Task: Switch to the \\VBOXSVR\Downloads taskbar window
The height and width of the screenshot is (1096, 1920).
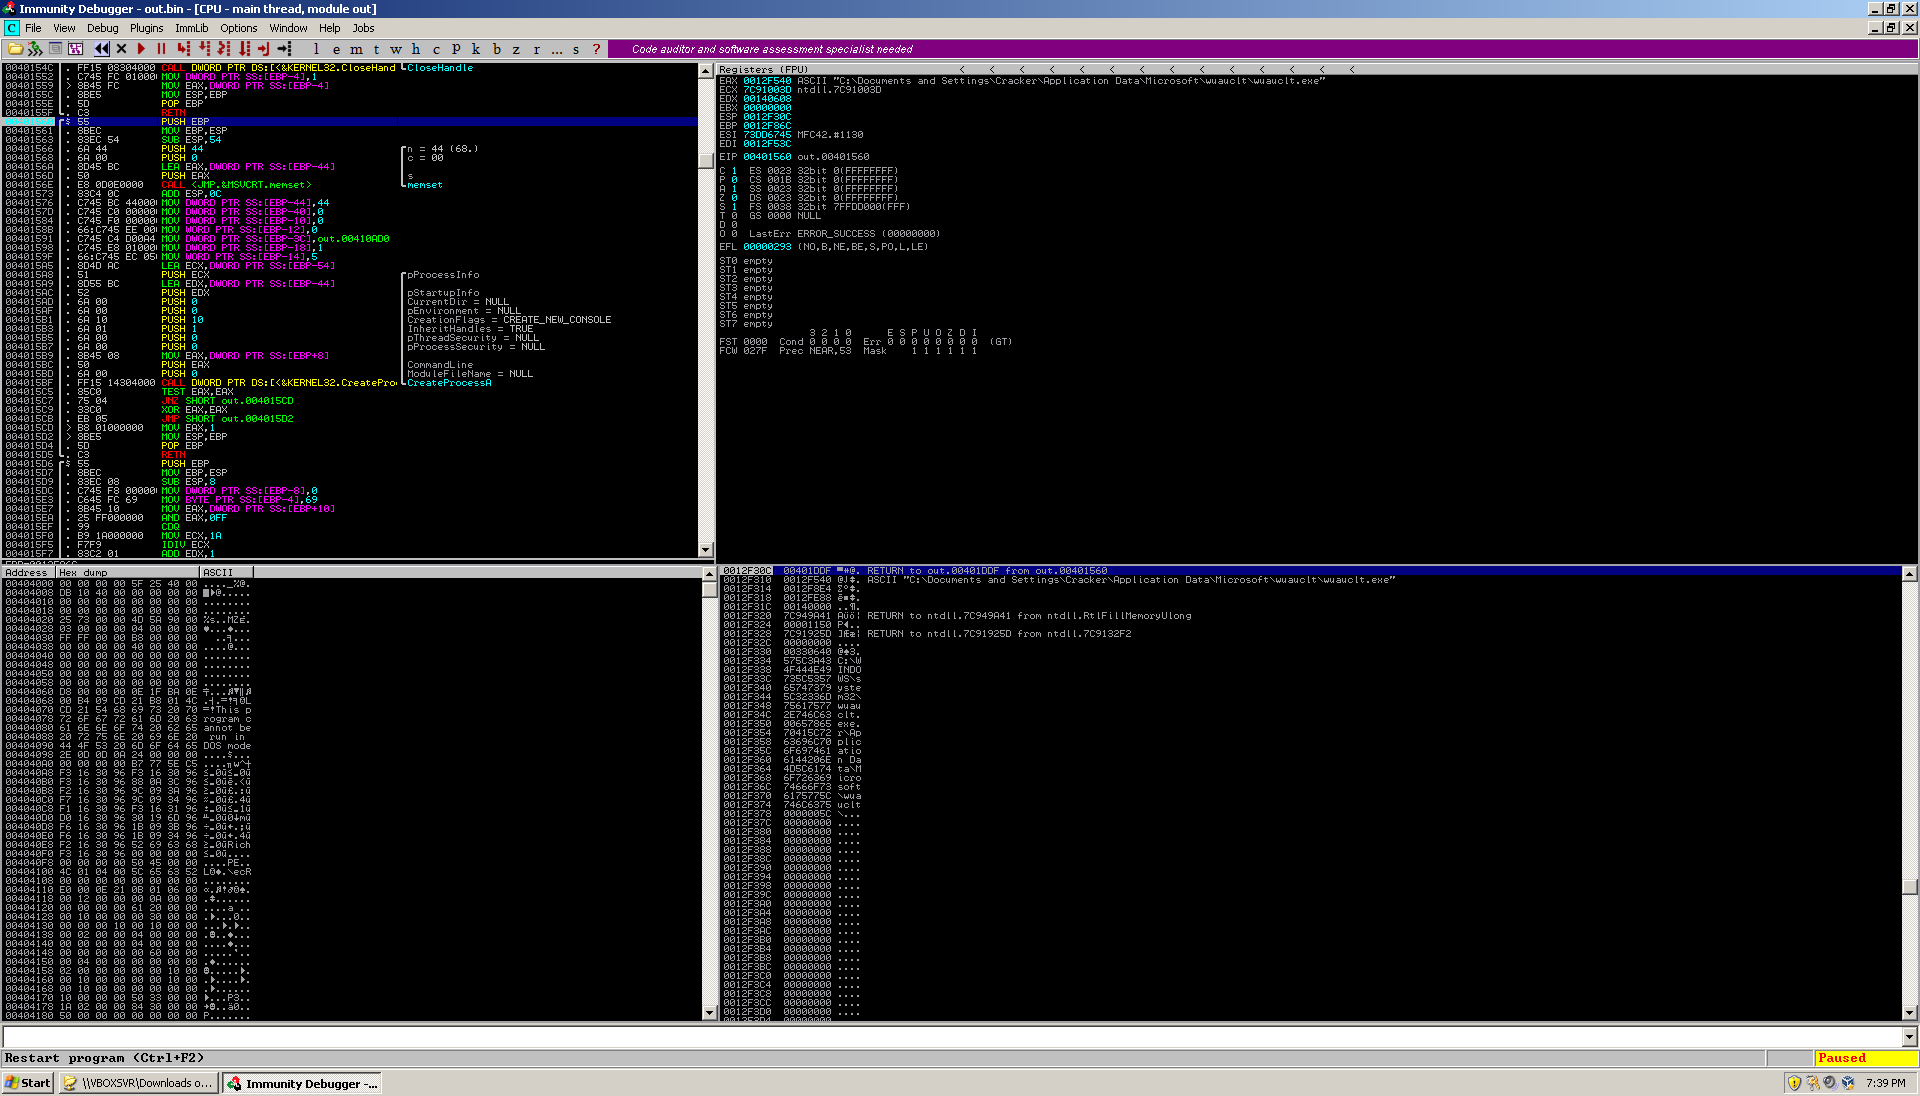Action: (x=138, y=1083)
